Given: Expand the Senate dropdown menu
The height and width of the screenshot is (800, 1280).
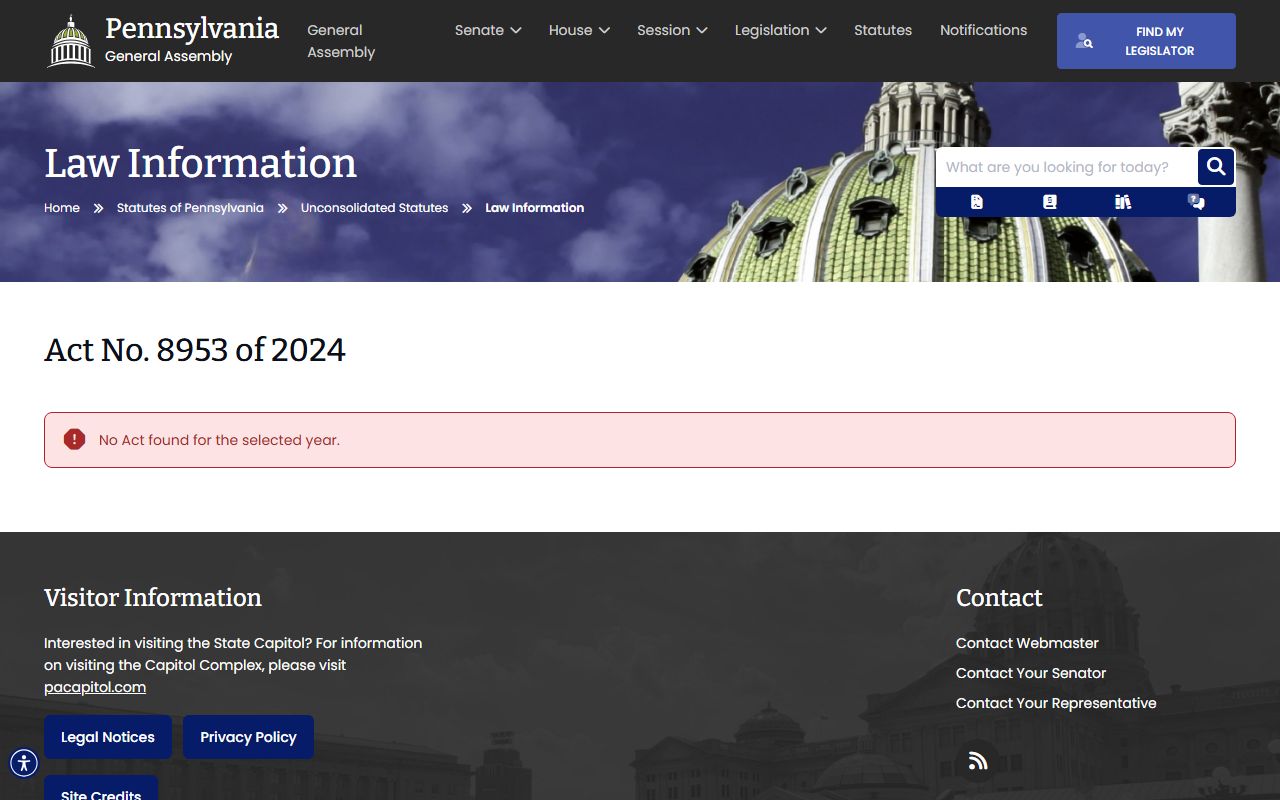Looking at the screenshot, I should point(488,30).
